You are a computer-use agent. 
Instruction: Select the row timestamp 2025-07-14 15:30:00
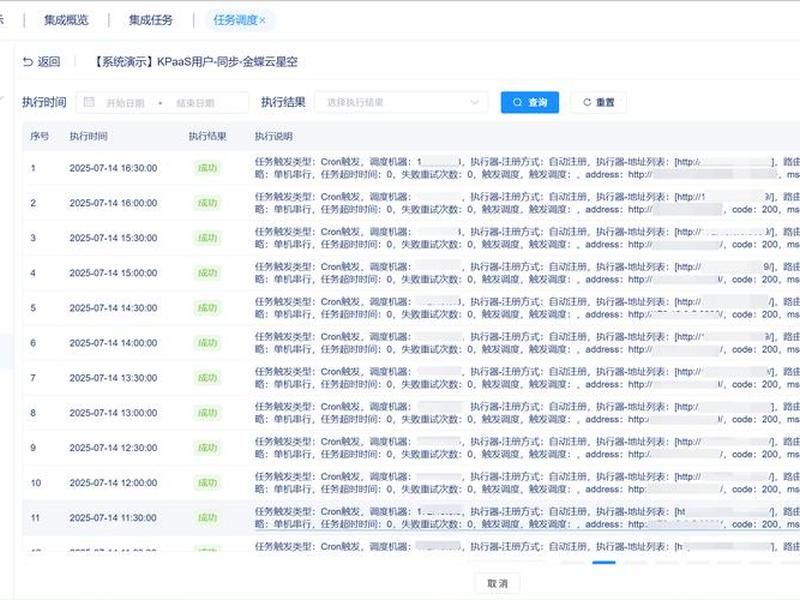coord(113,238)
